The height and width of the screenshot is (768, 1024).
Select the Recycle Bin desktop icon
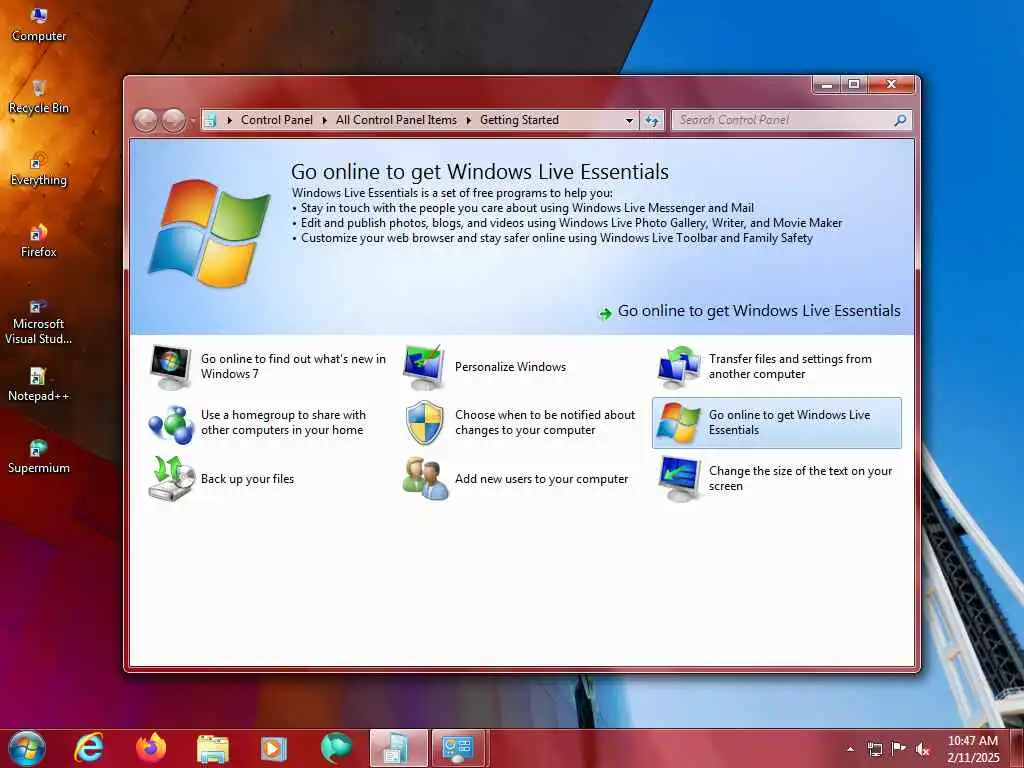[39, 97]
